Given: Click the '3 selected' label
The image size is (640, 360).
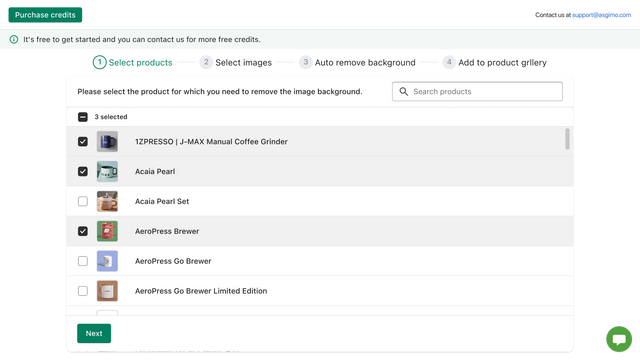Looking at the screenshot, I should 111,117.
